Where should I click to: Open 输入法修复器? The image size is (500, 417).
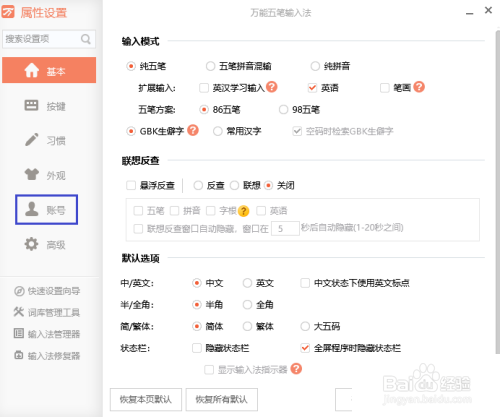coord(47,356)
